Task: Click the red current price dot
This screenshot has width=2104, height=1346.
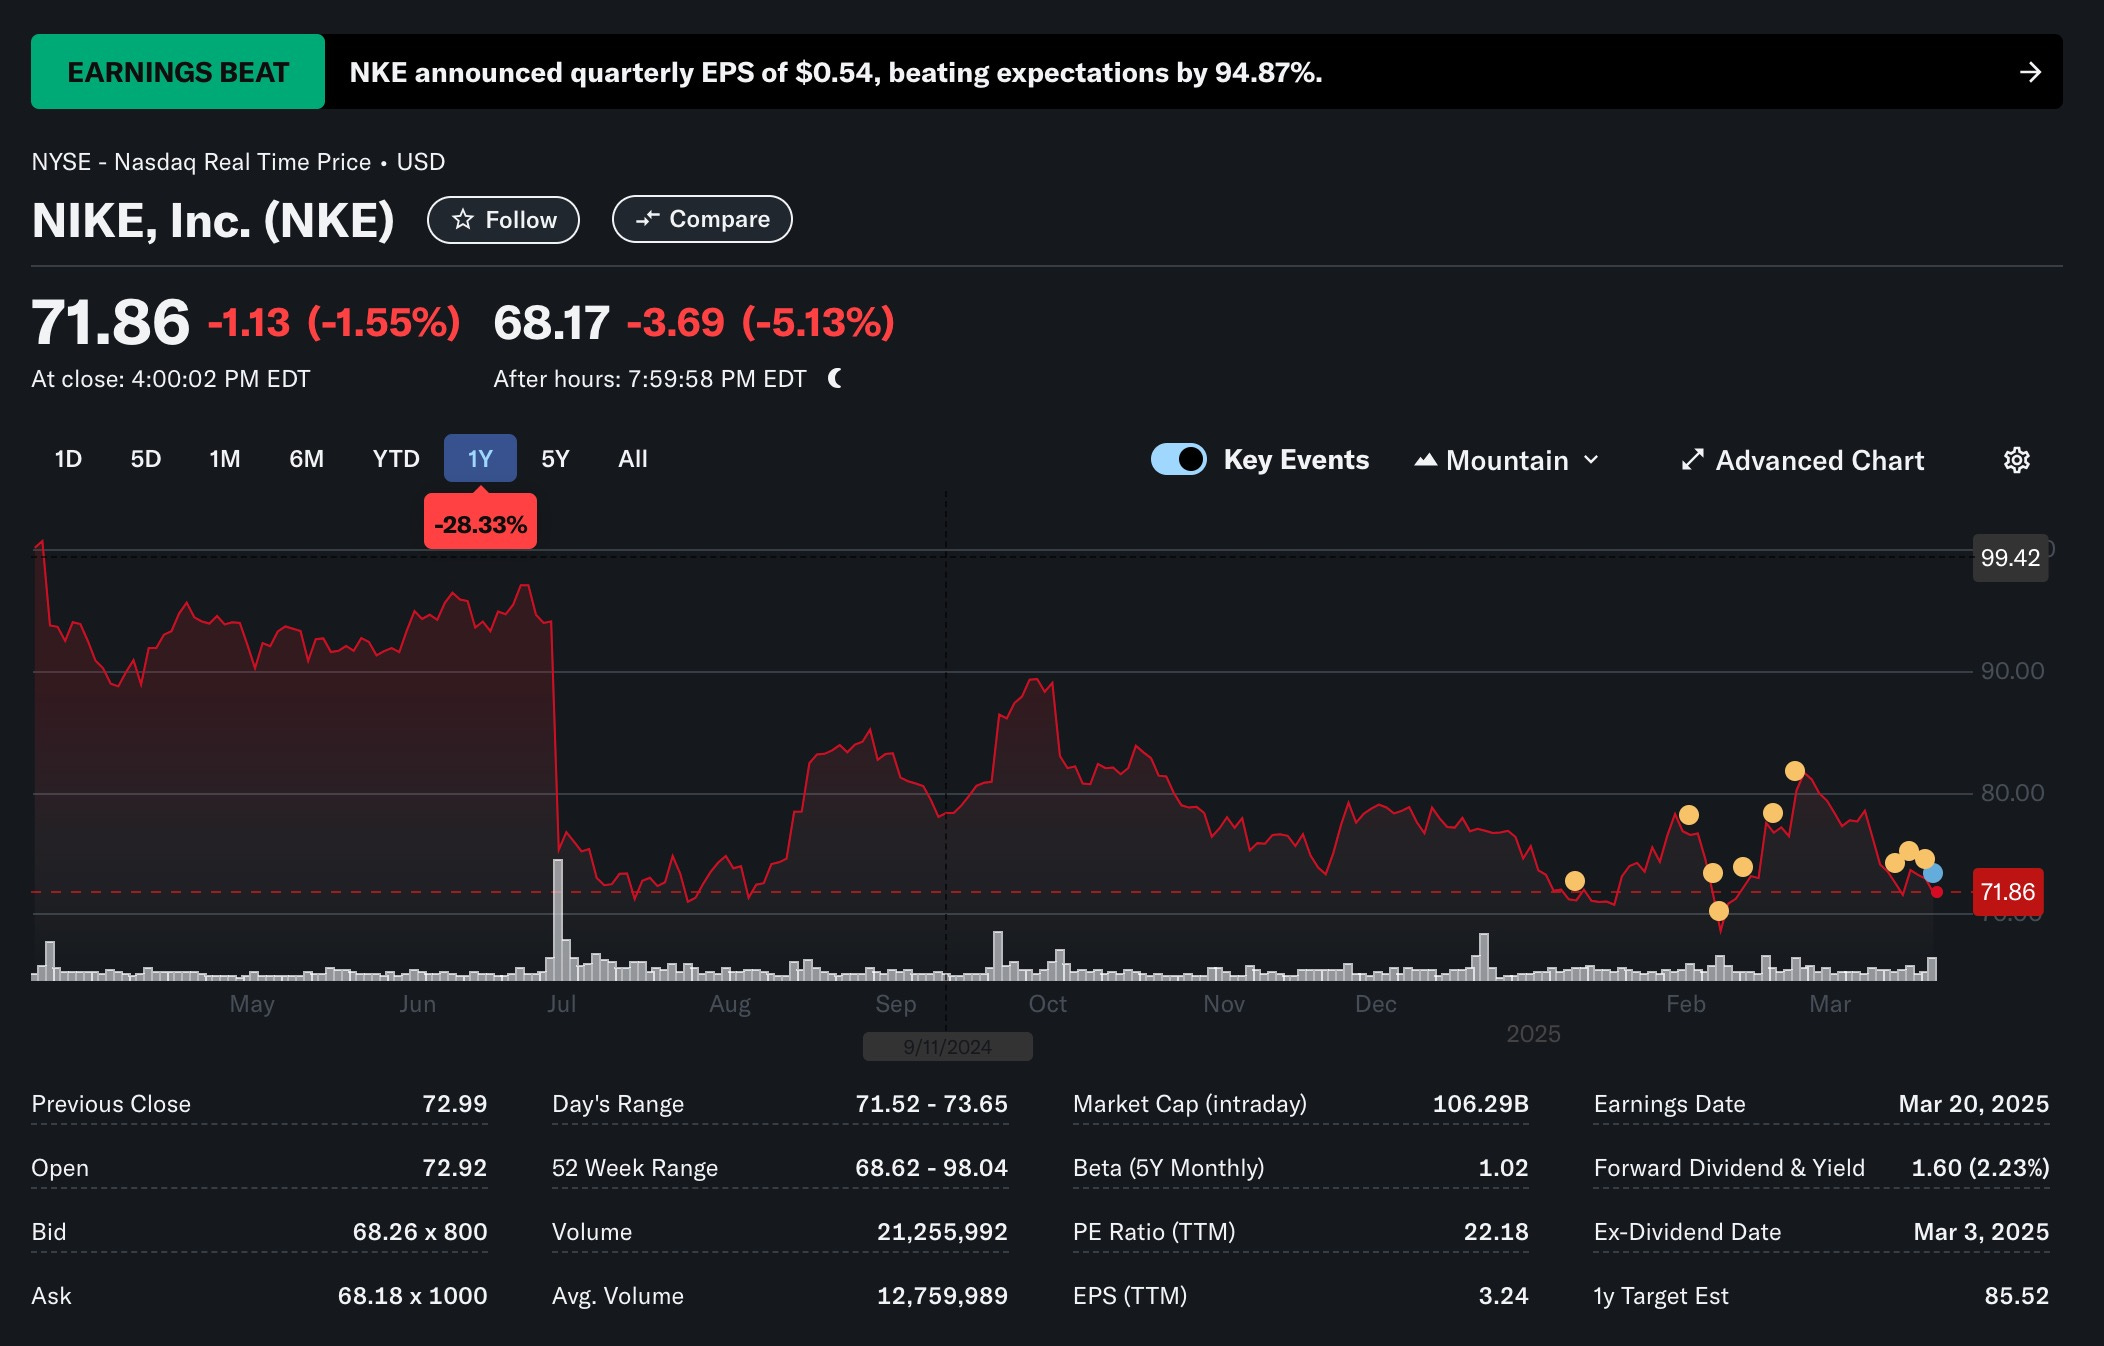Action: tap(1937, 892)
